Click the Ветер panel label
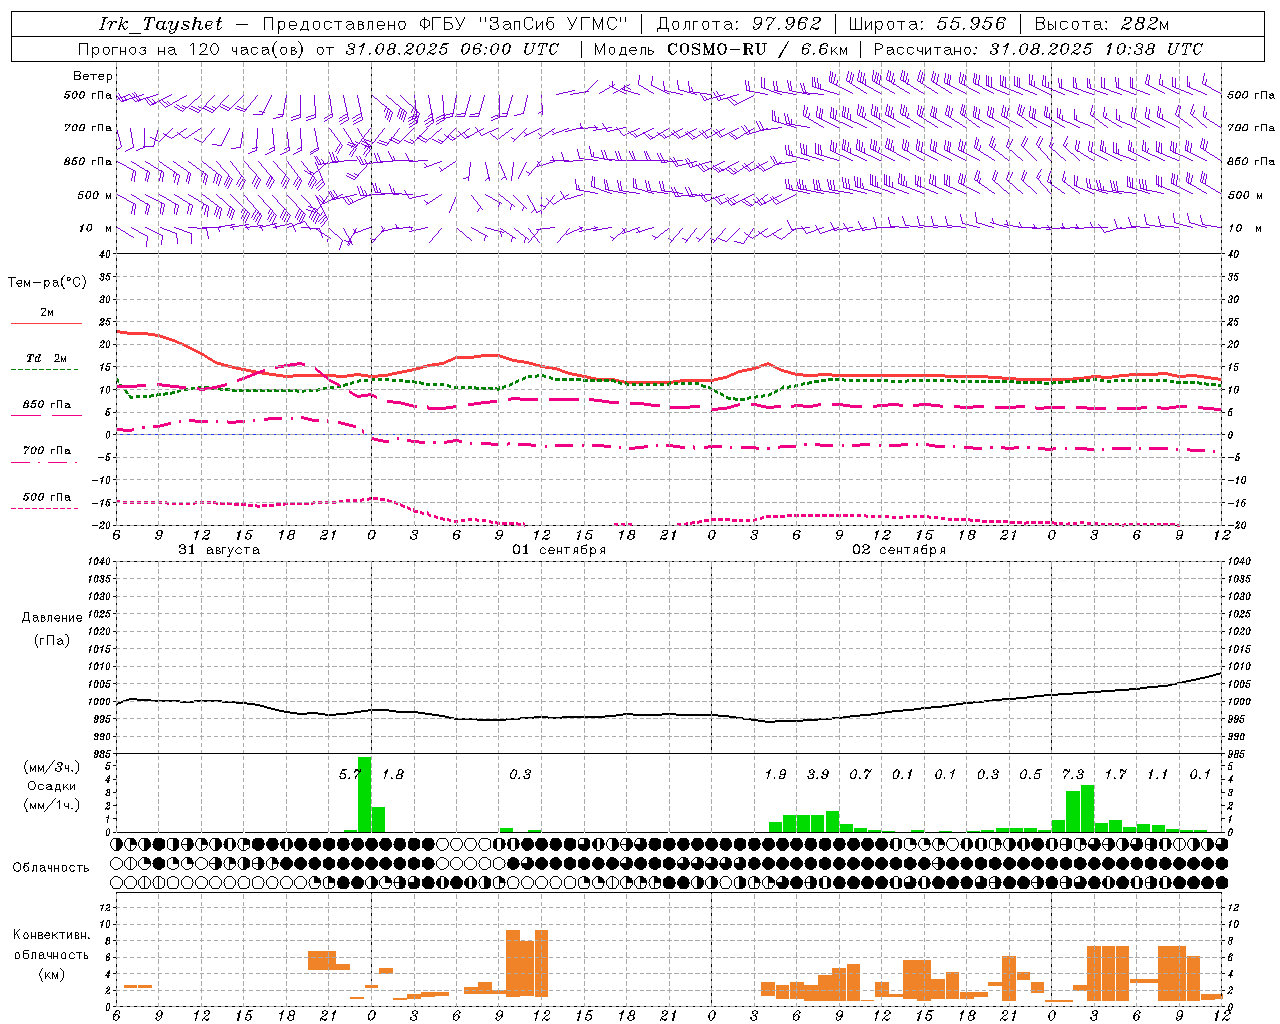This screenshot has height=1024, width=1280. click(x=93, y=76)
